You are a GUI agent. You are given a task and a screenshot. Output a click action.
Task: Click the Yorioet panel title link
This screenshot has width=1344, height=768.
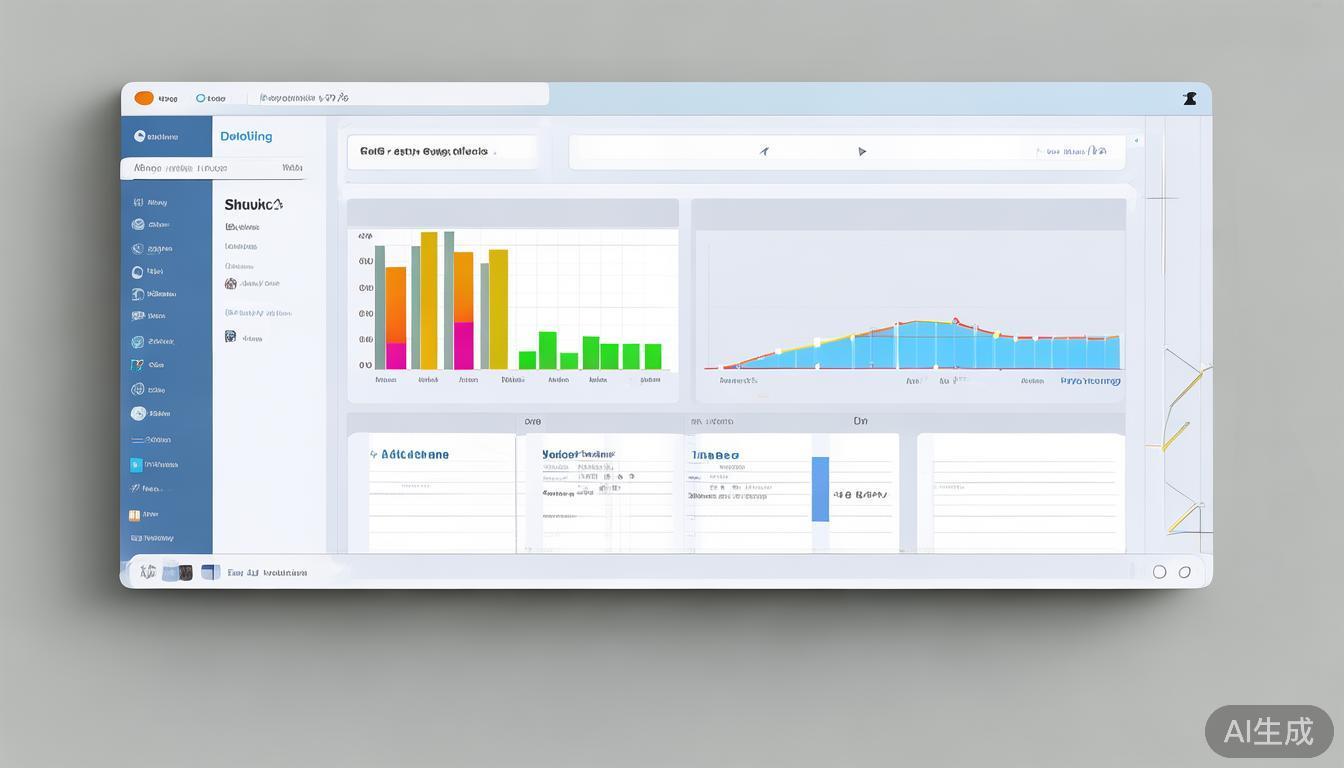[577, 454]
